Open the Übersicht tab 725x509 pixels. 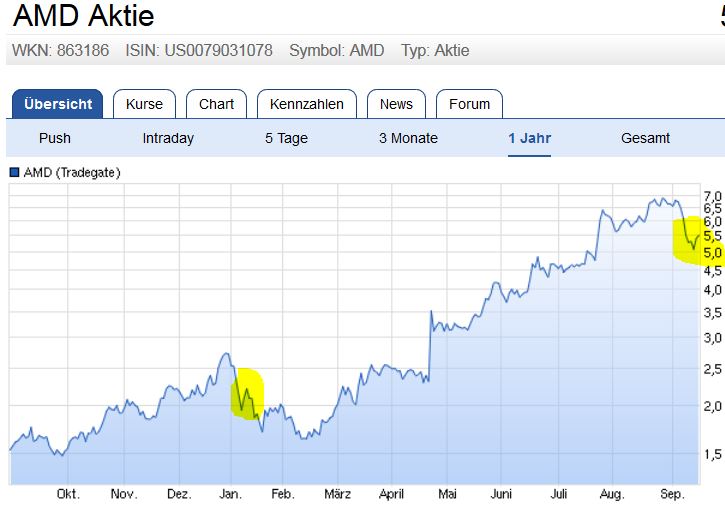click(x=58, y=104)
